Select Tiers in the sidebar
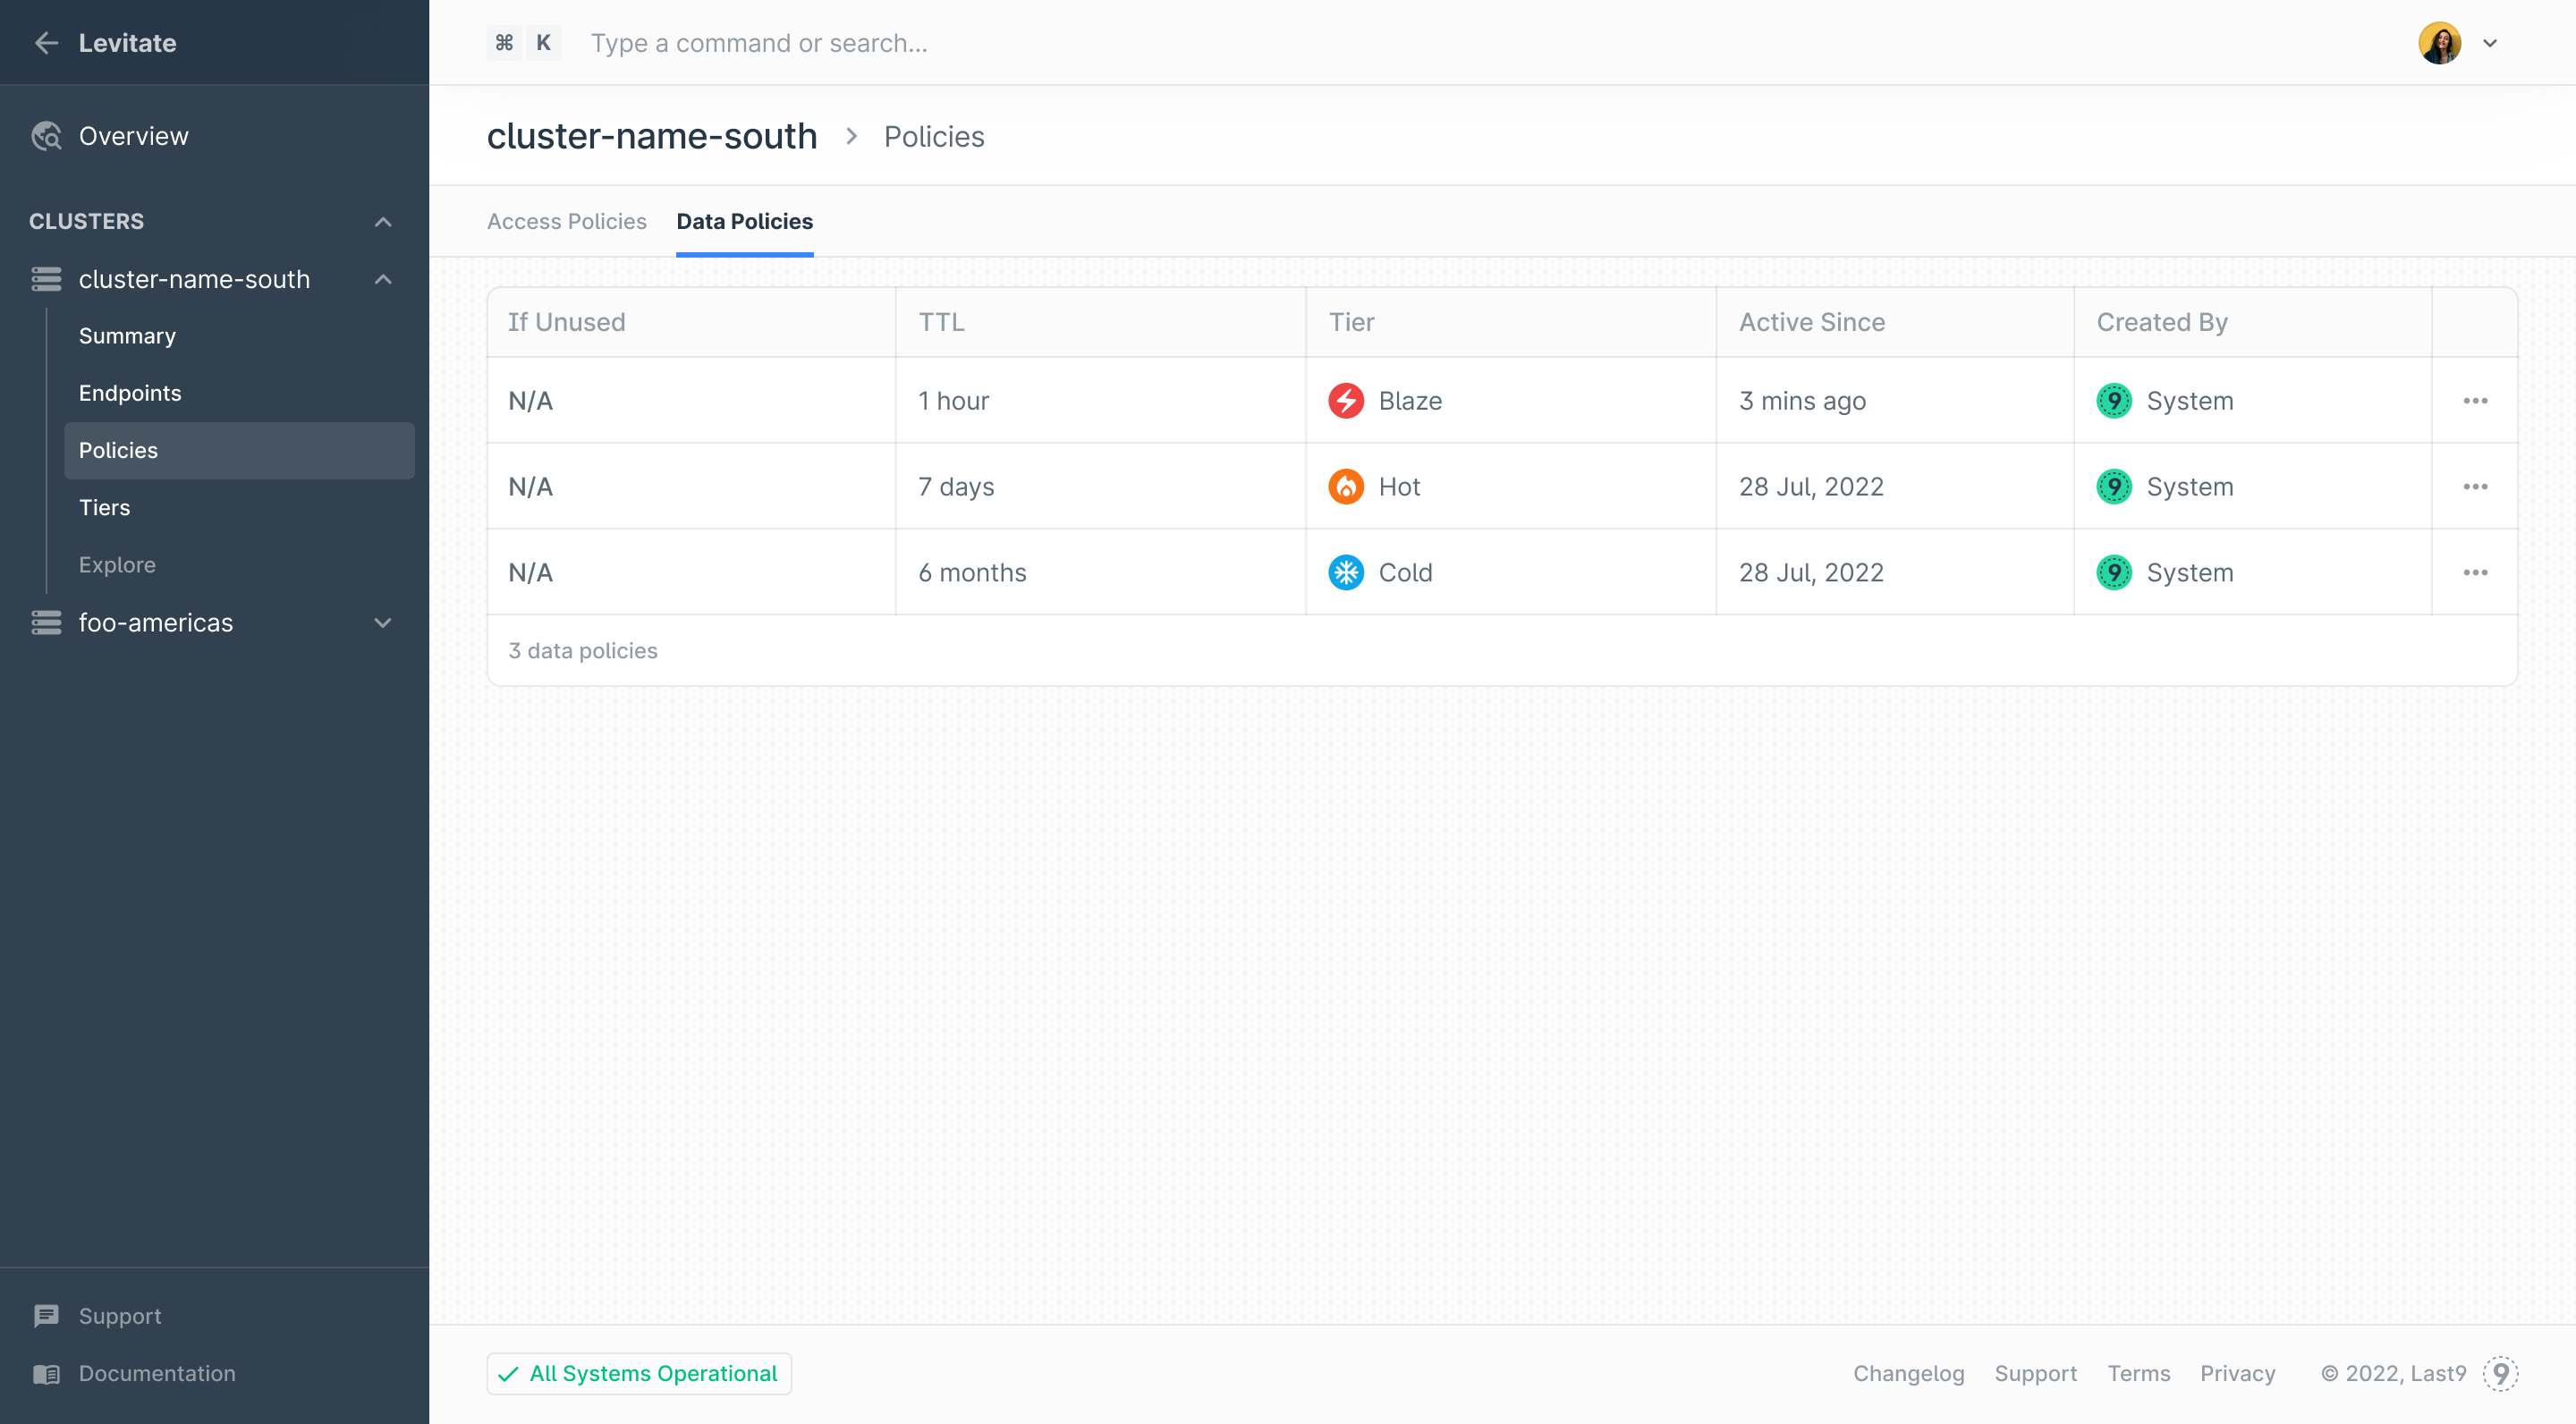This screenshot has width=2576, height=1424. (104, 508)
